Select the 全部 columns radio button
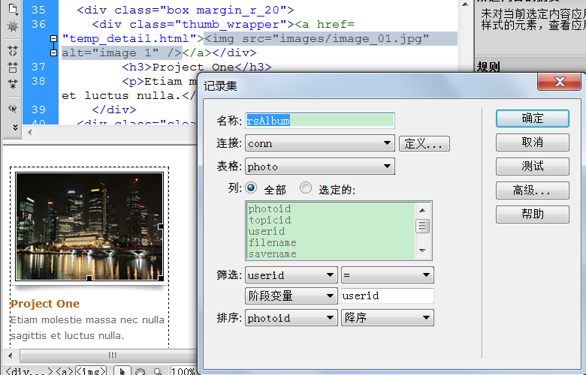This screenshot has height=375, width=586. tap(251, 187)
